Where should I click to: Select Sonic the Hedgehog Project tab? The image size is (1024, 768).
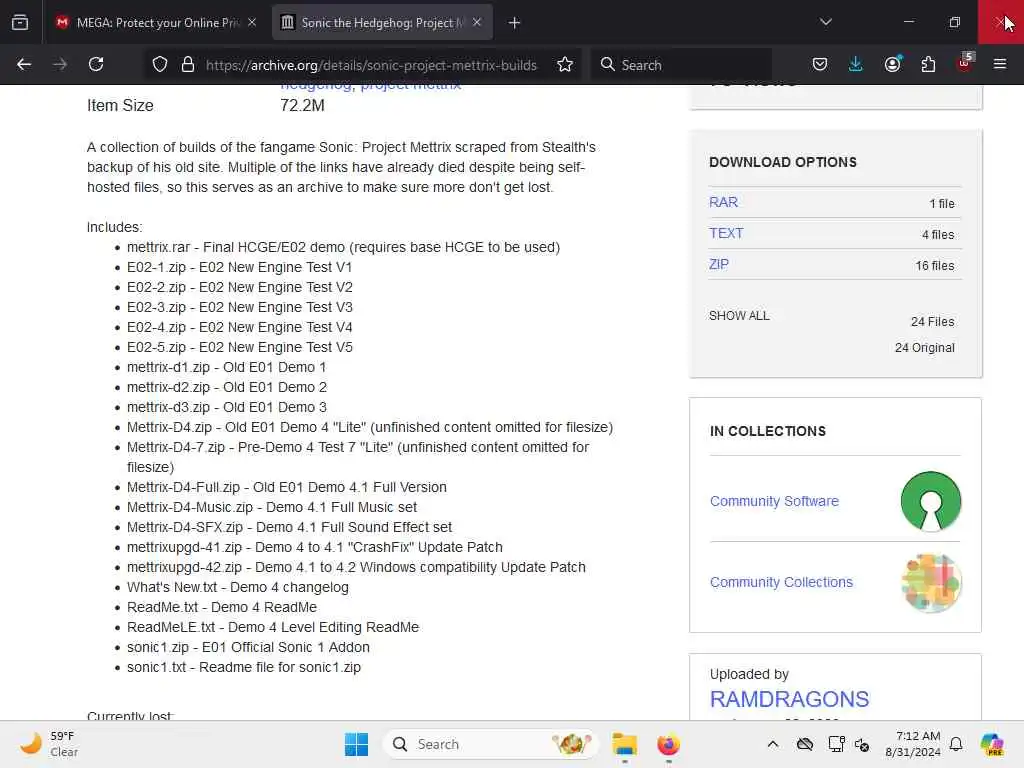coord(382,22)
